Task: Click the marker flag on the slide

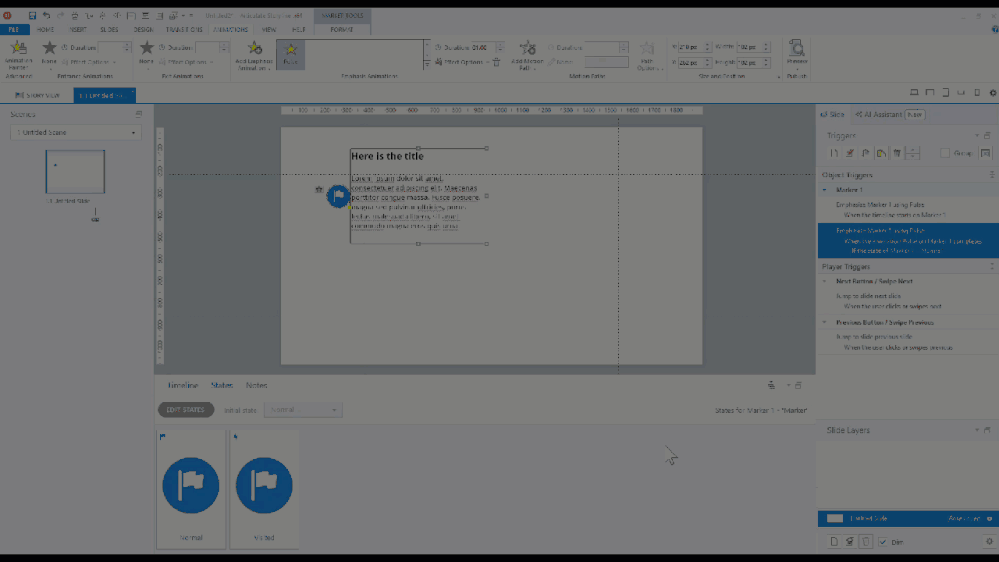Action: 338,196
